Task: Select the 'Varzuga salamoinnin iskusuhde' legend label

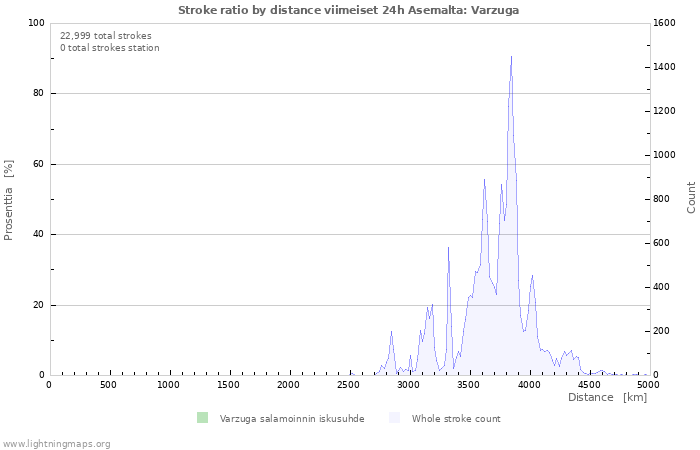Action: 291,419
